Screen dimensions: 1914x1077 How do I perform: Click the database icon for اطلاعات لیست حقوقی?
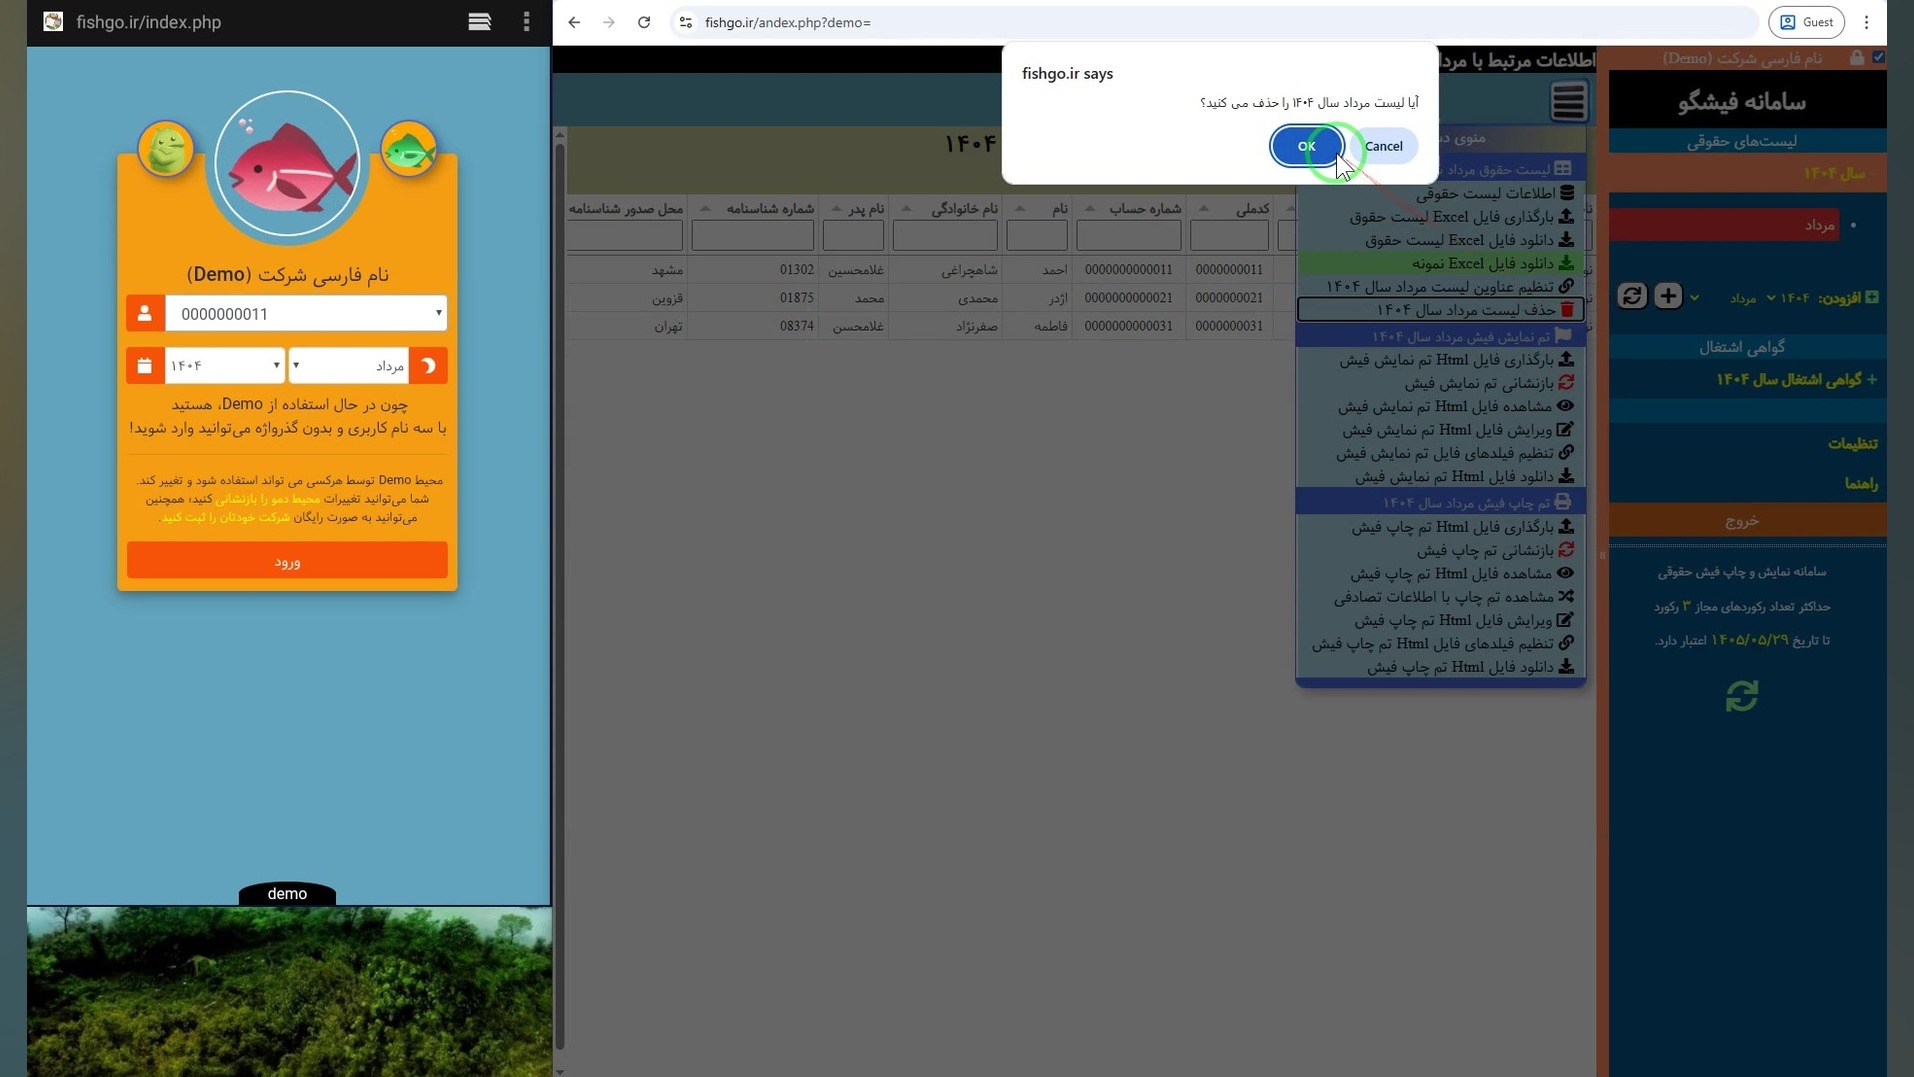click(1567, 193)
